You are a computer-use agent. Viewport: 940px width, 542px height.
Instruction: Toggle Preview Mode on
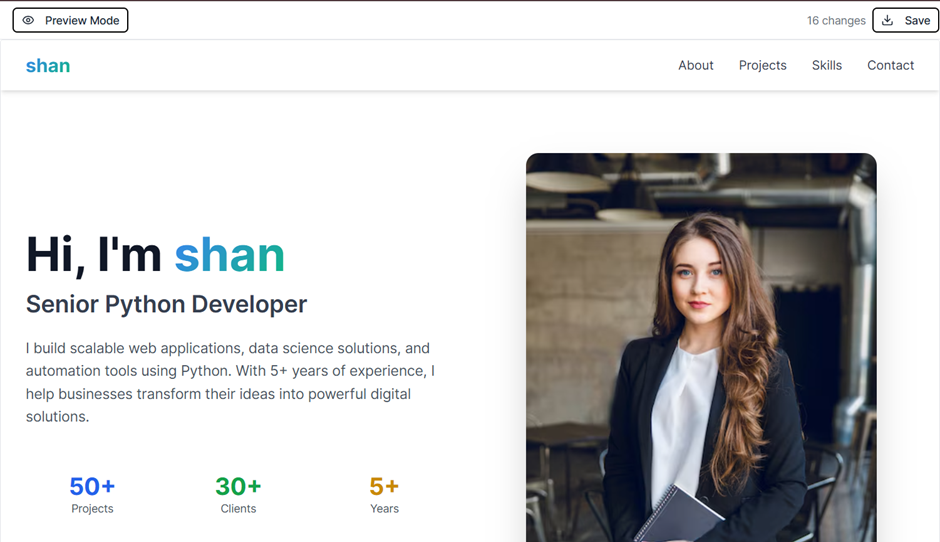click(x=70, y=20)
